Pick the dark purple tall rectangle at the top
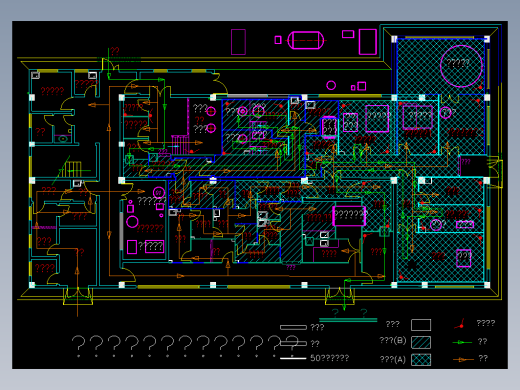 click(x=238, y=42)
